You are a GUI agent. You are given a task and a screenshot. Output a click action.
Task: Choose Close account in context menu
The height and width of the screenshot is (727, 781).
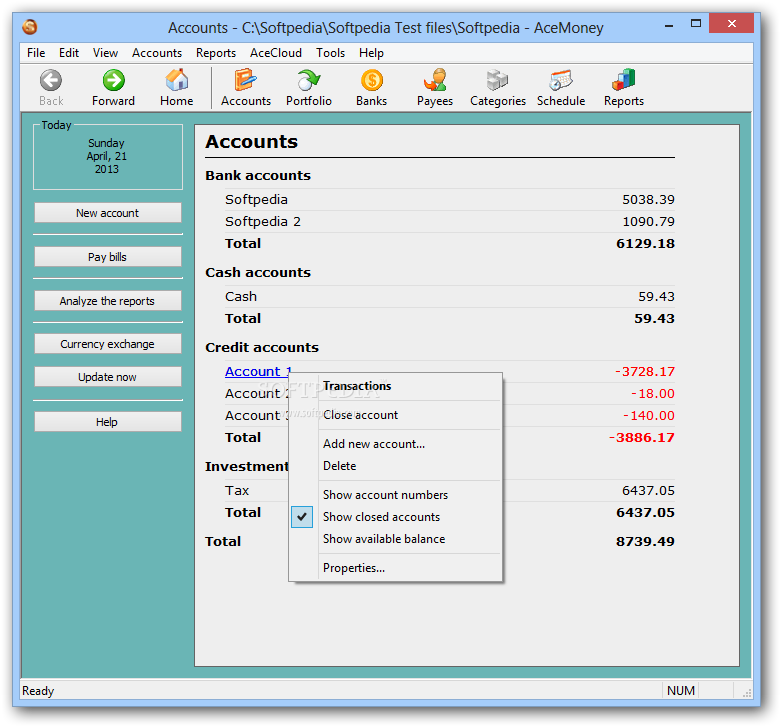click(360, 415)
